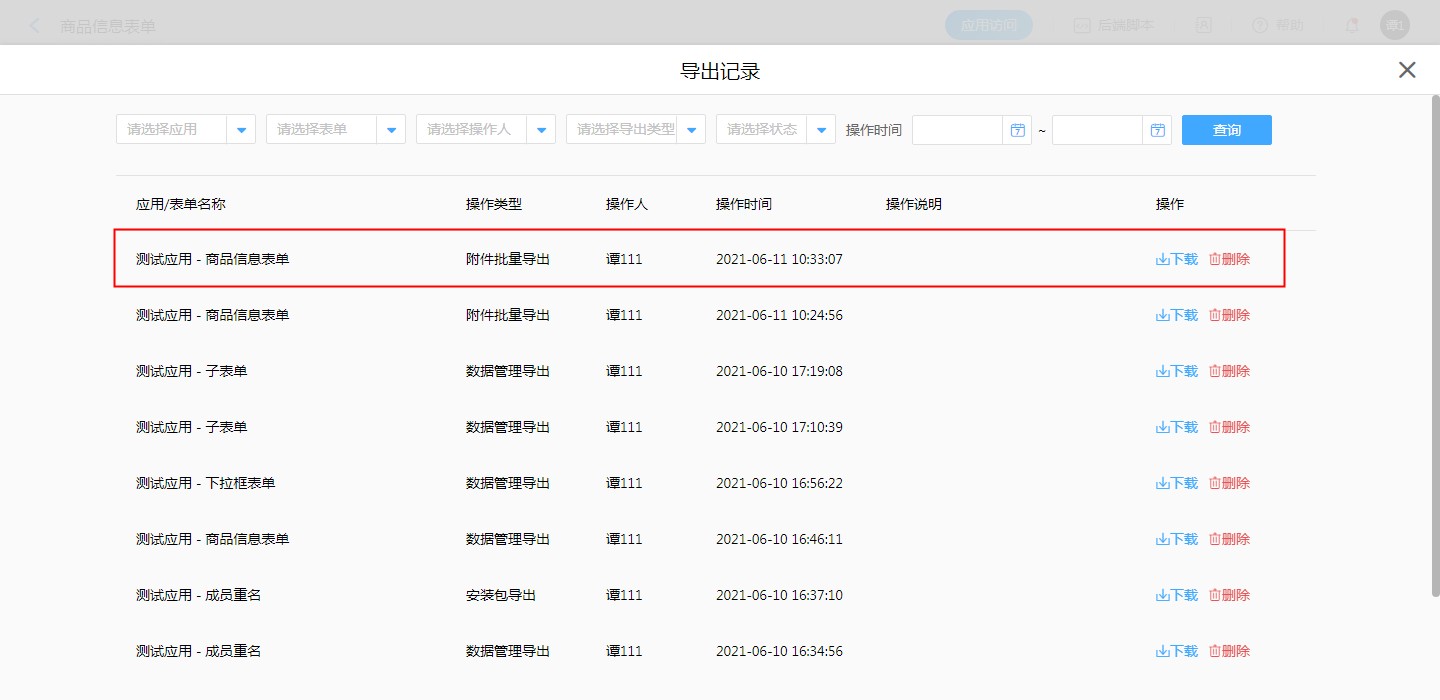
Task: Delete the 10:33:07 export record
Action: (x=1230, y=259)
